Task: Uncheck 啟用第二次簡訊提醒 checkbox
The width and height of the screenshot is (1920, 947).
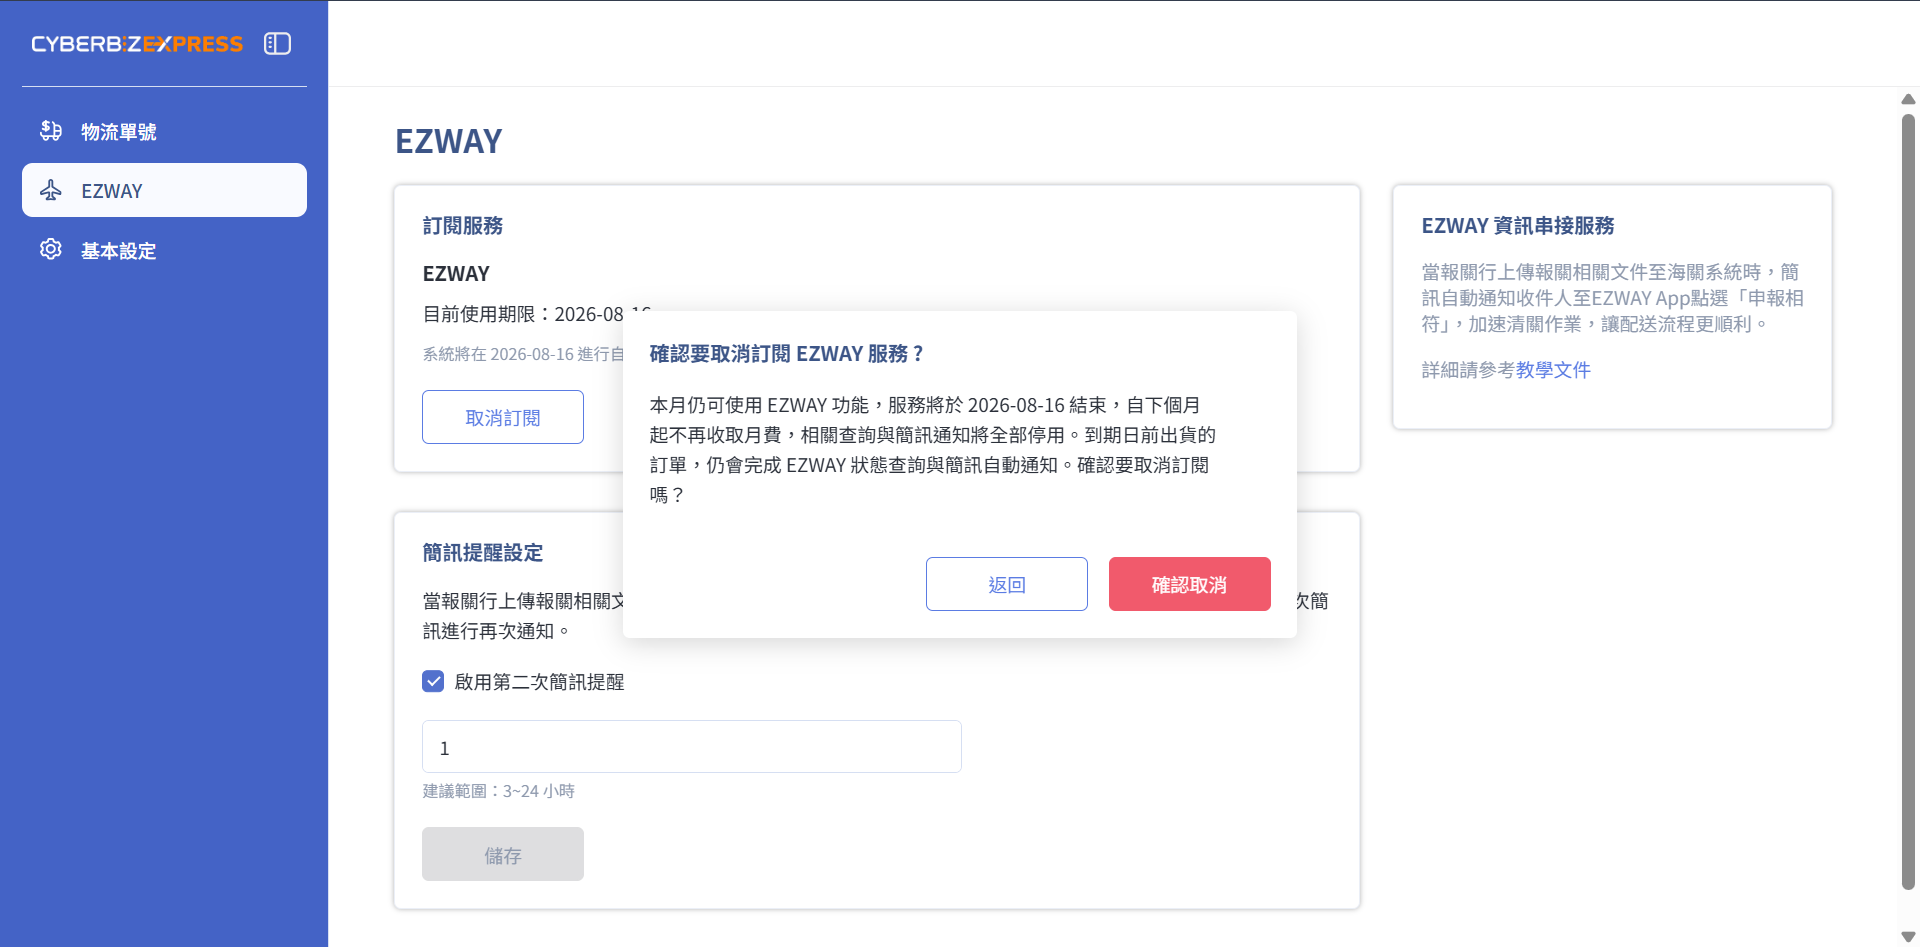Action: coord(433,682)
